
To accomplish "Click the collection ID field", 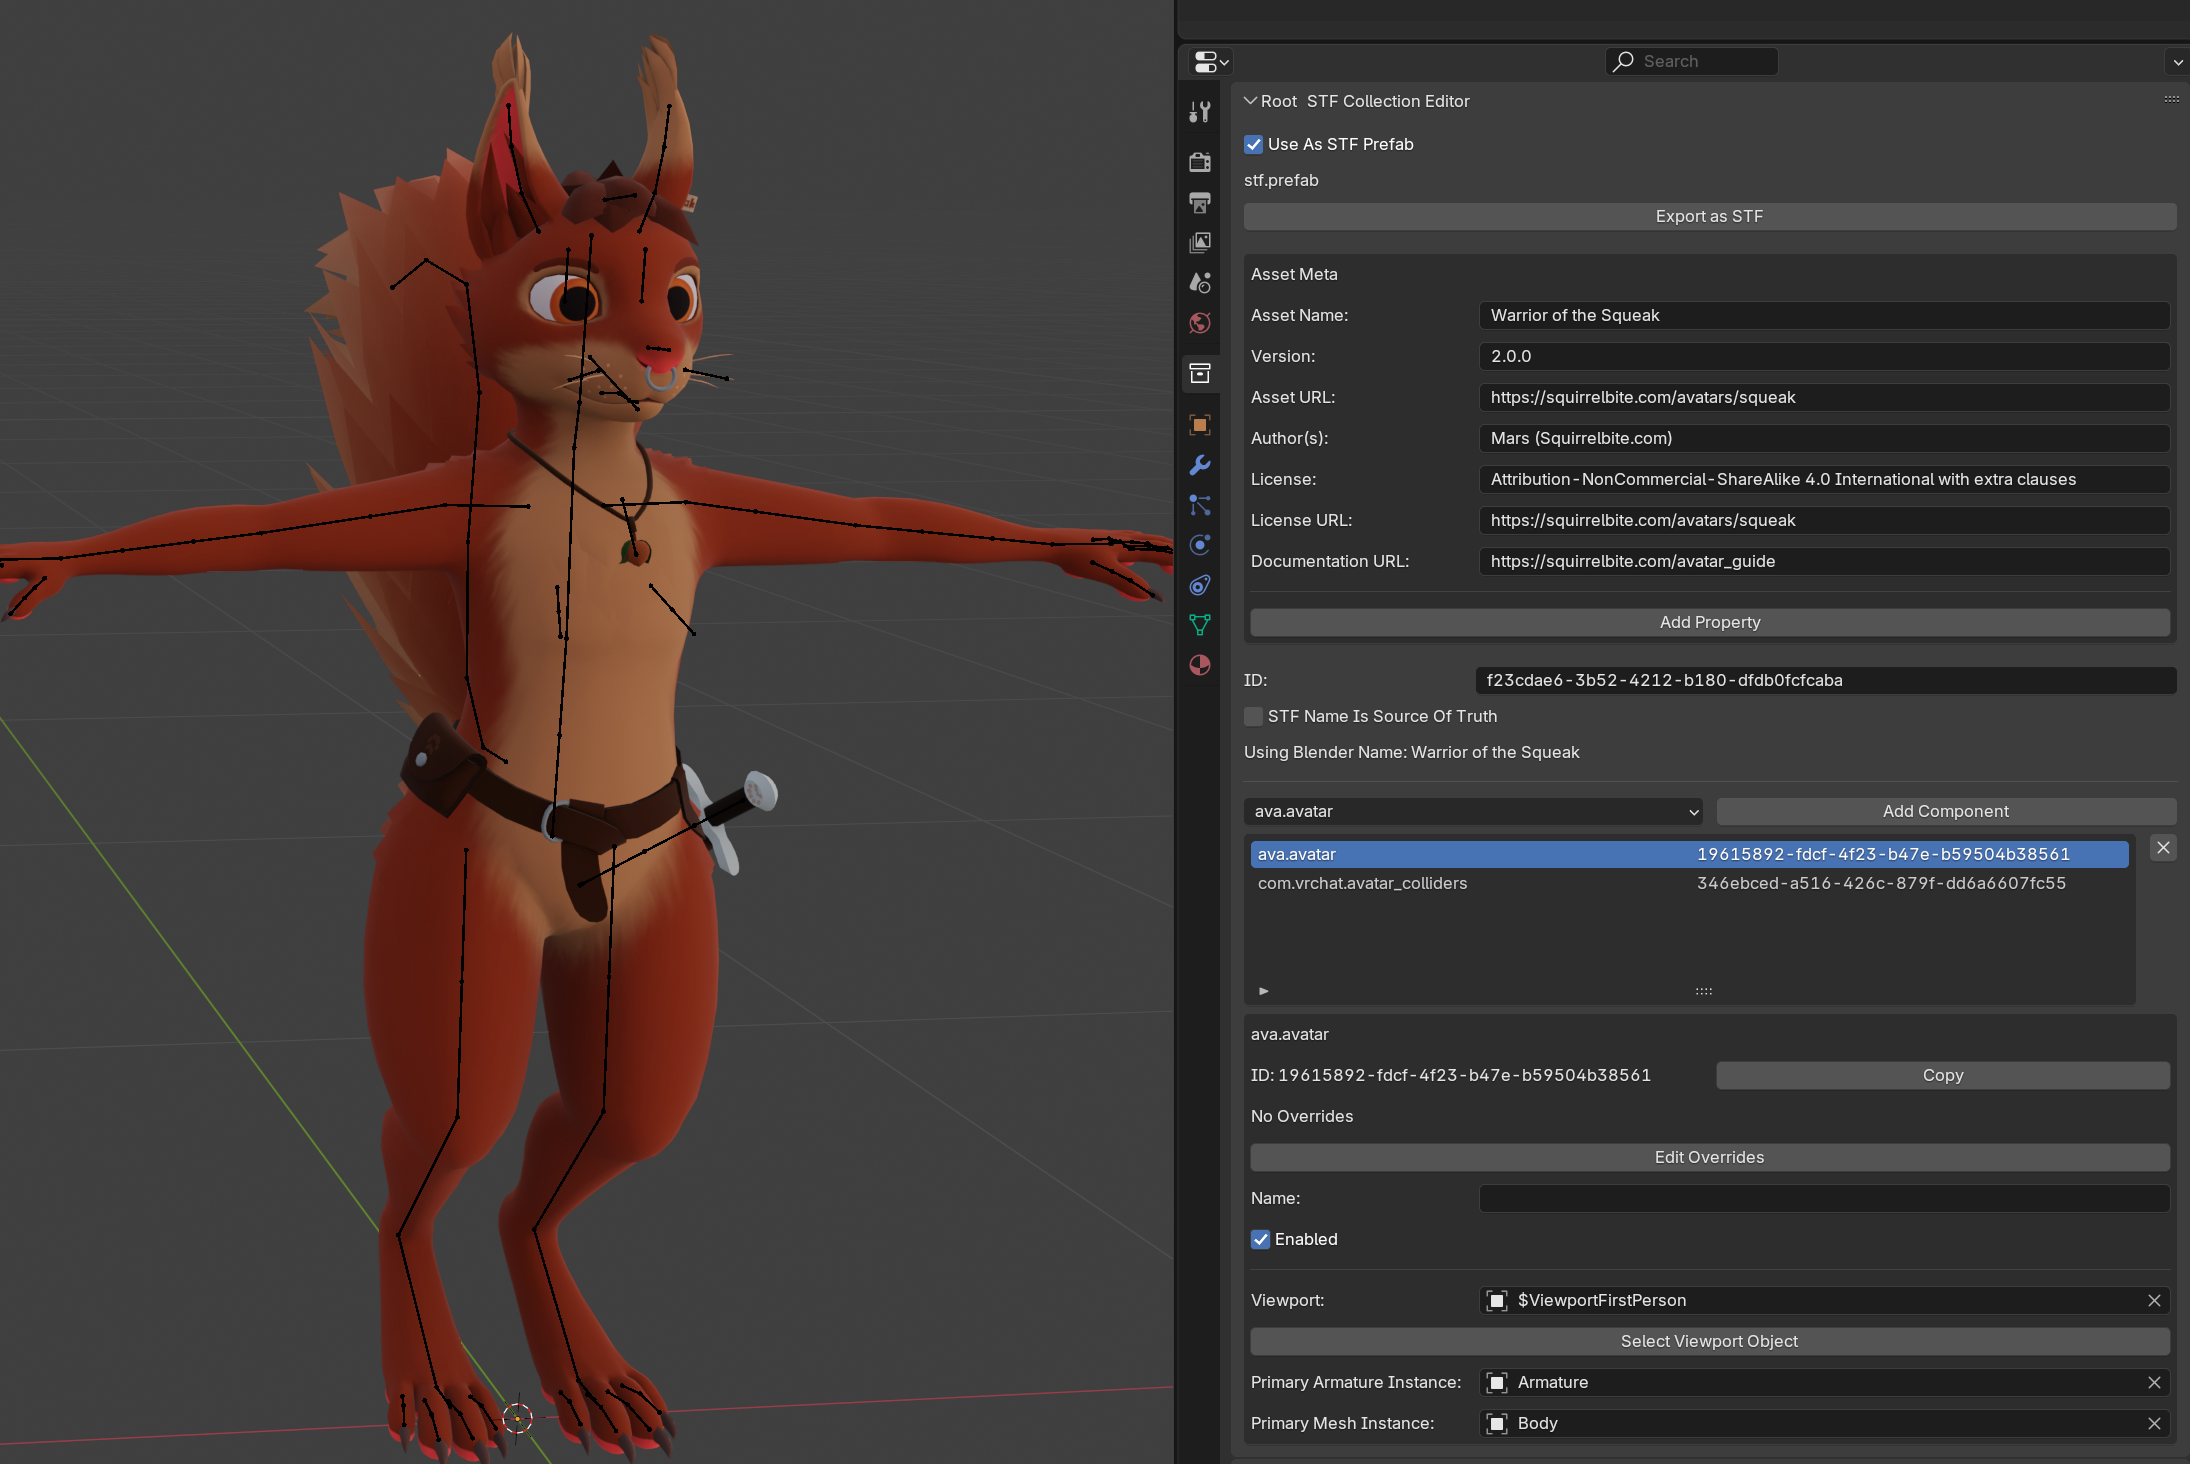I will [1825, 680].
